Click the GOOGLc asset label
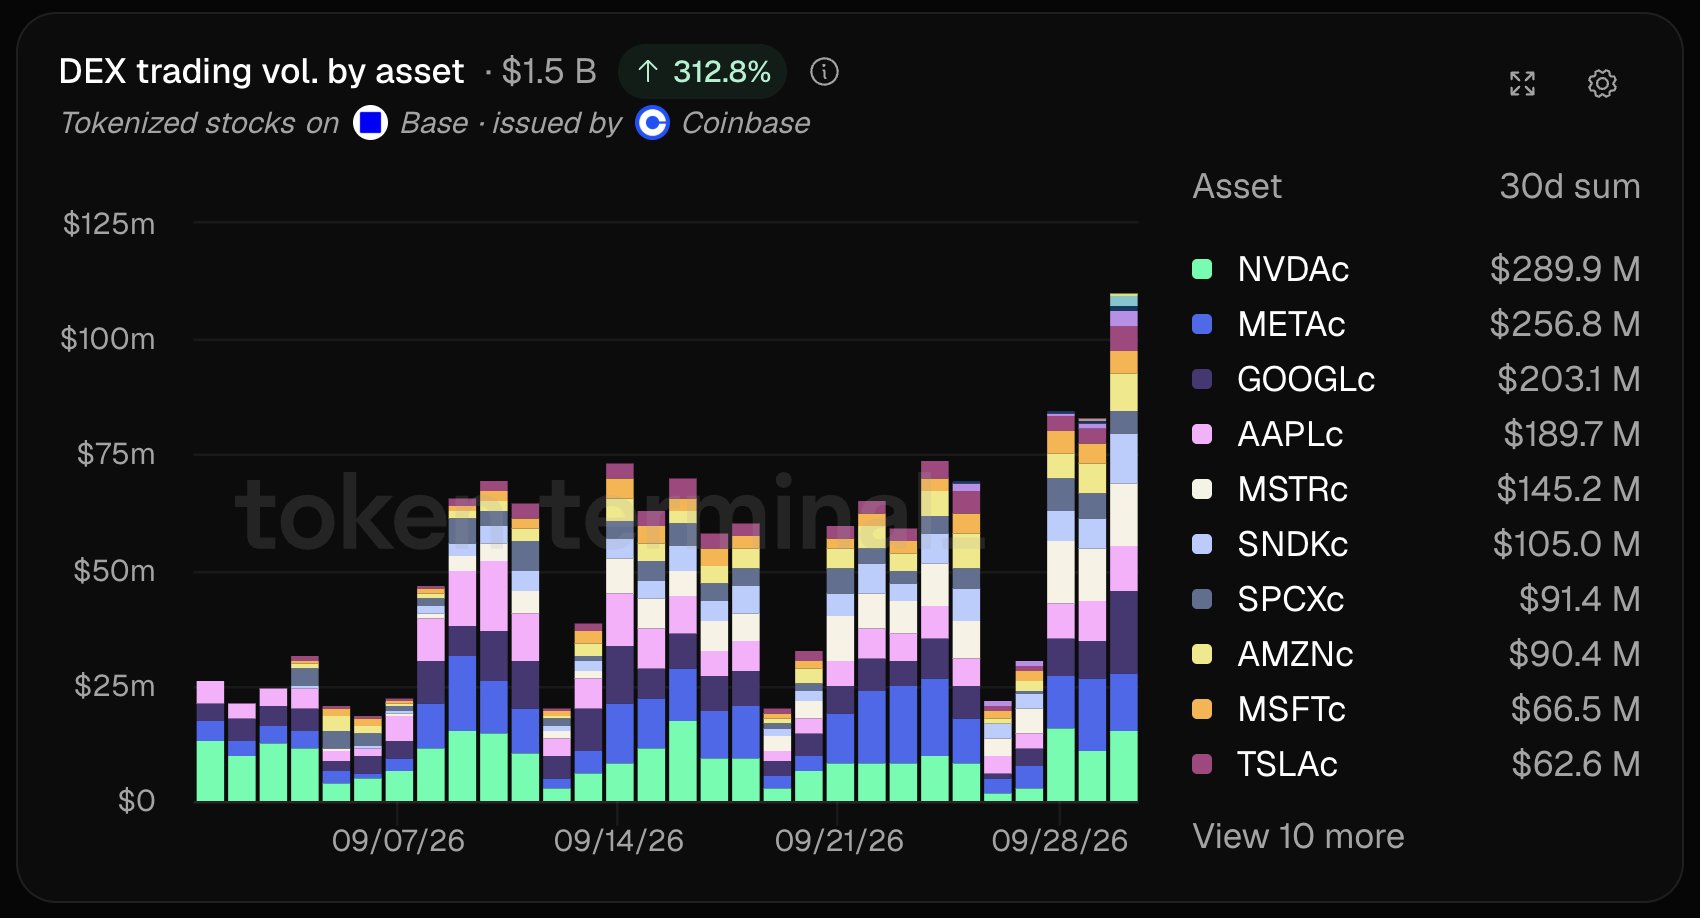 click(x=1306, y=379)
